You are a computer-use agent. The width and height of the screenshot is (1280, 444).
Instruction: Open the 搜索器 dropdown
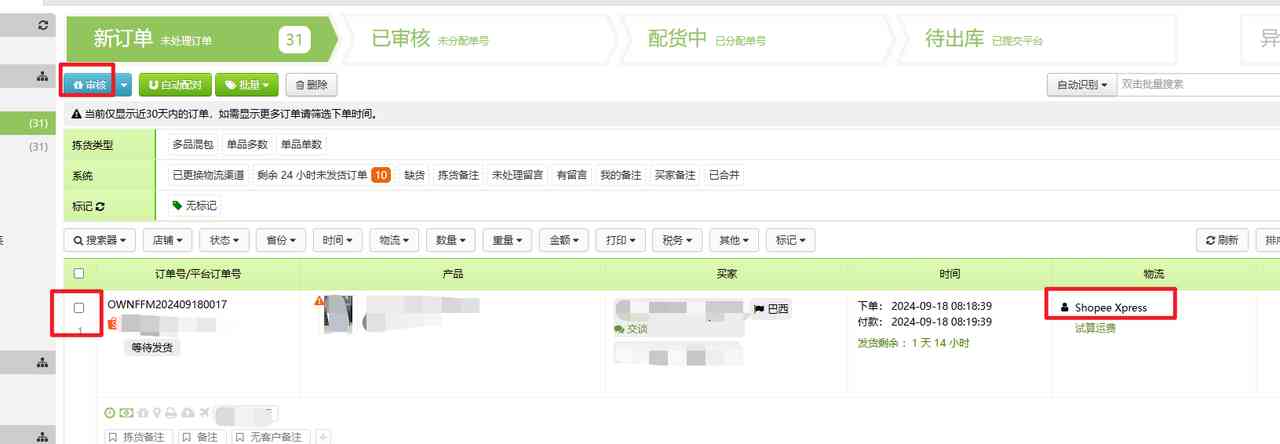coord(100,240)
